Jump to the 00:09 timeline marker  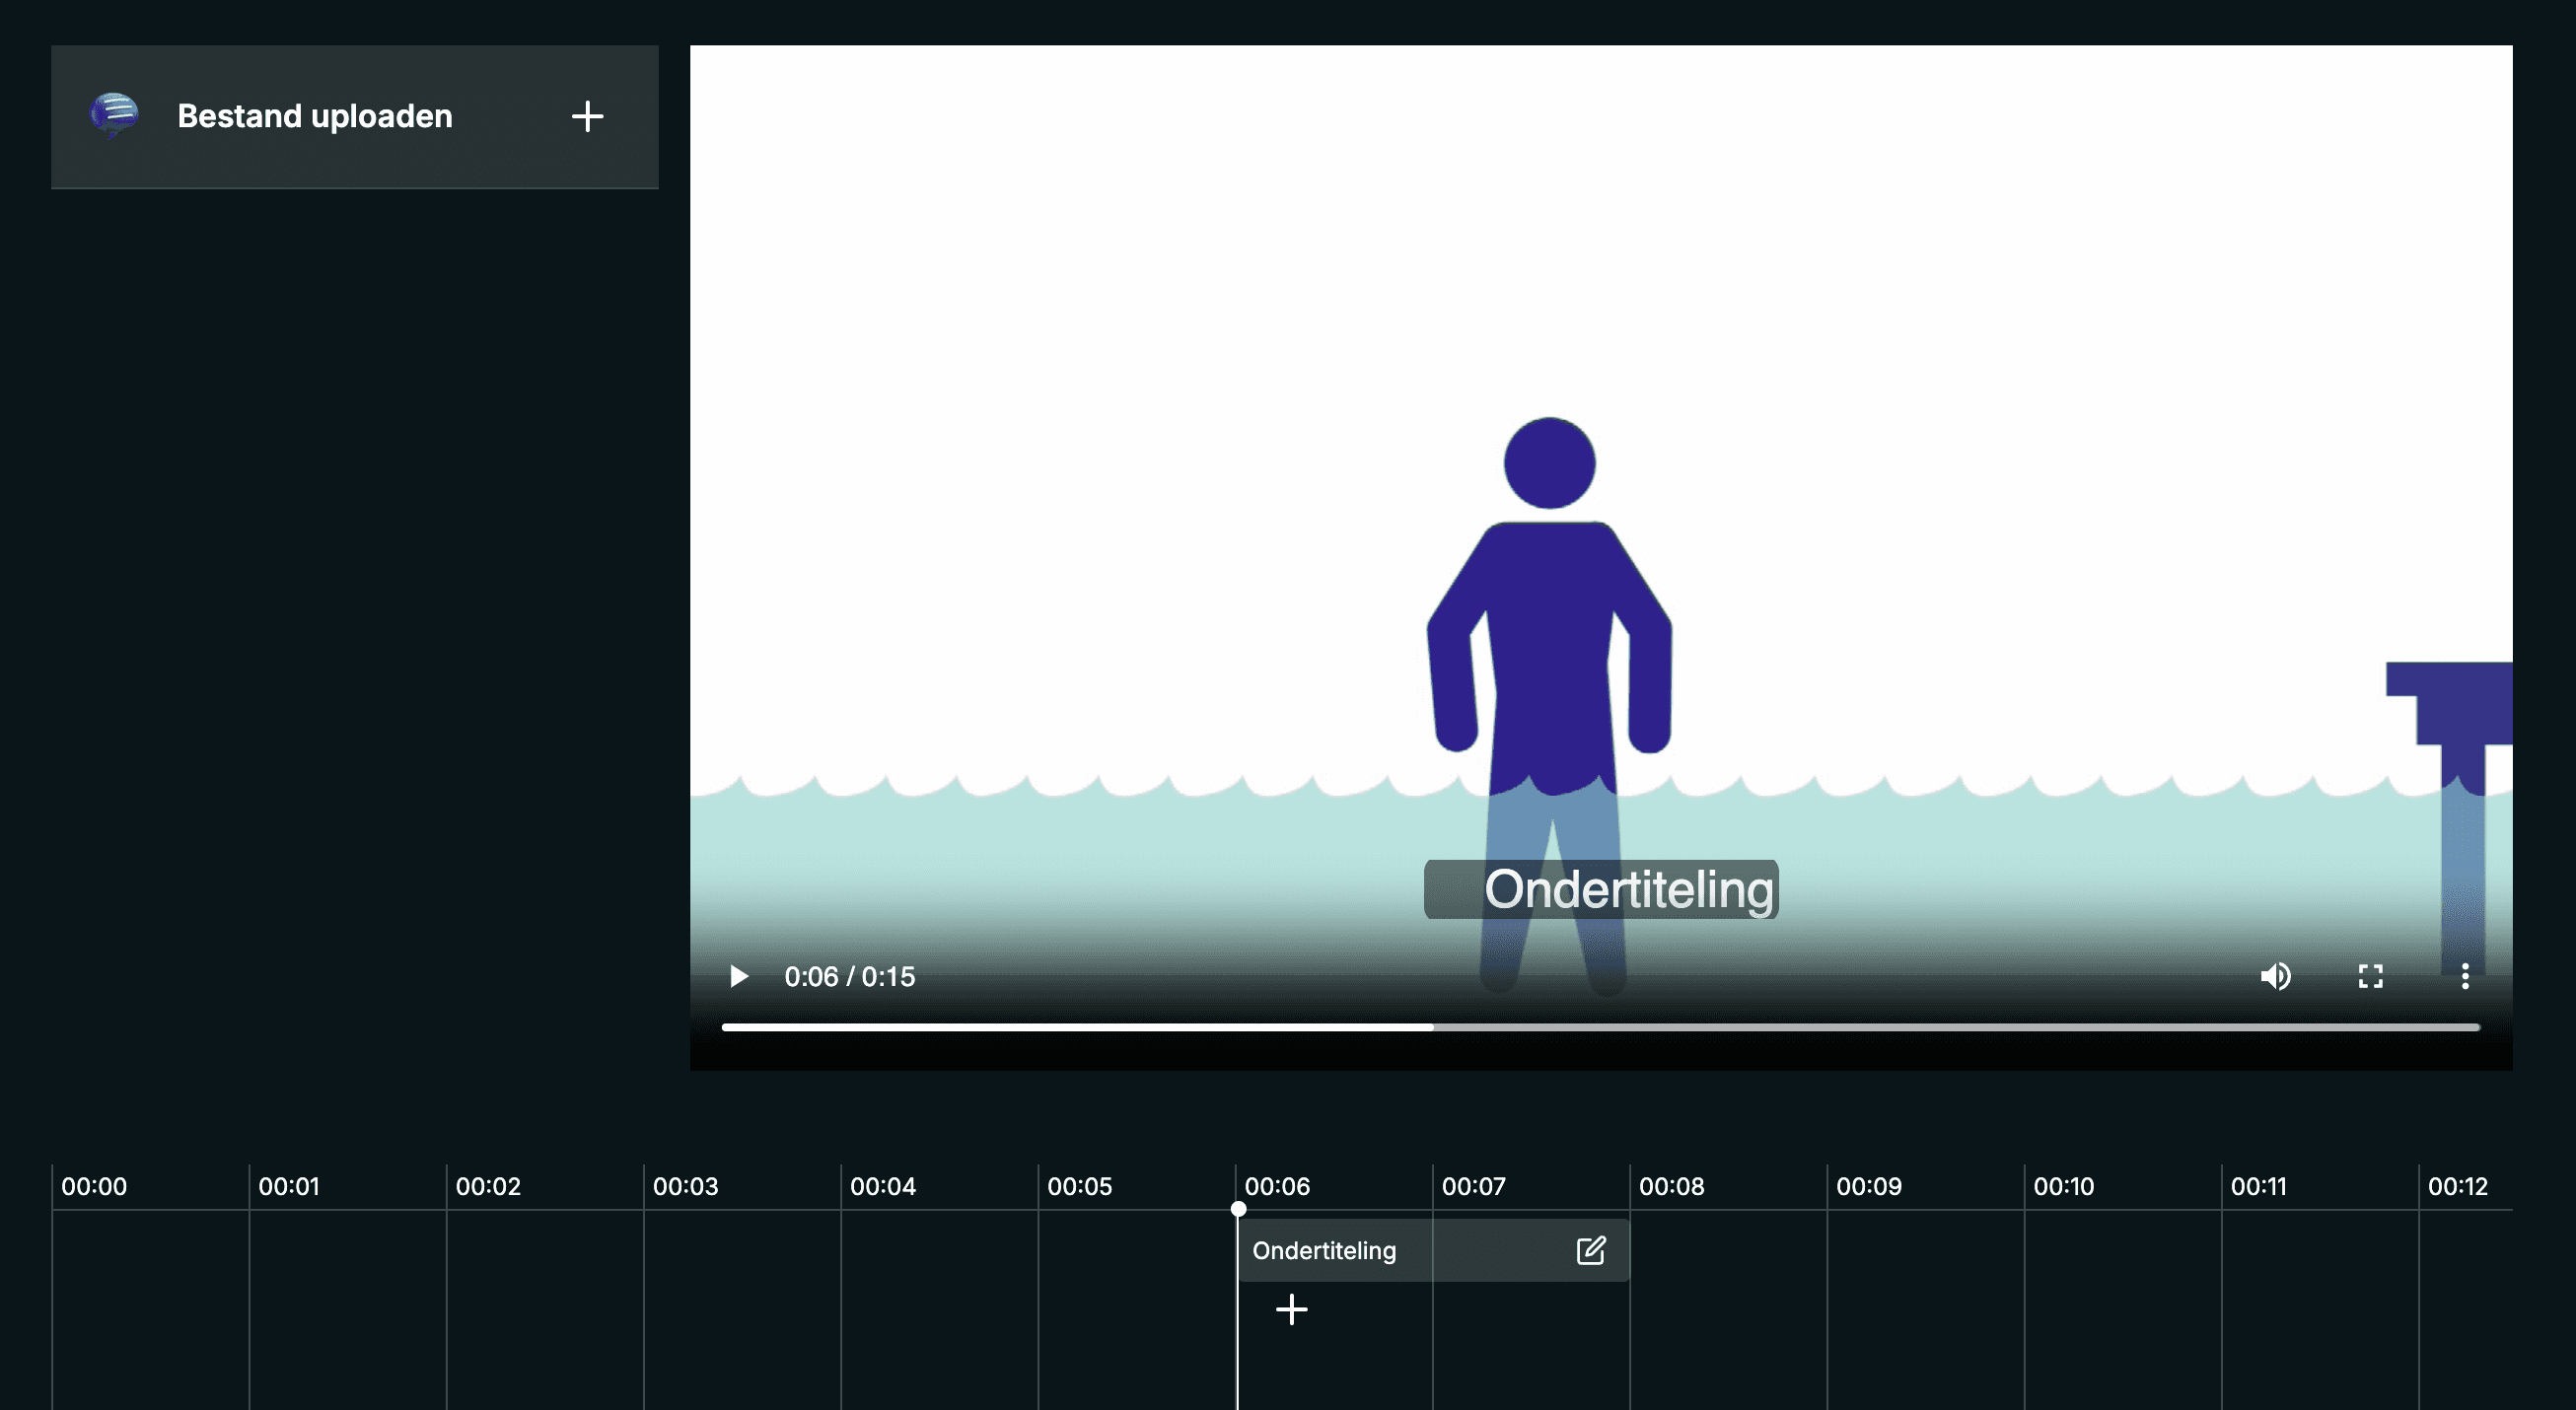(1868, 1186)
